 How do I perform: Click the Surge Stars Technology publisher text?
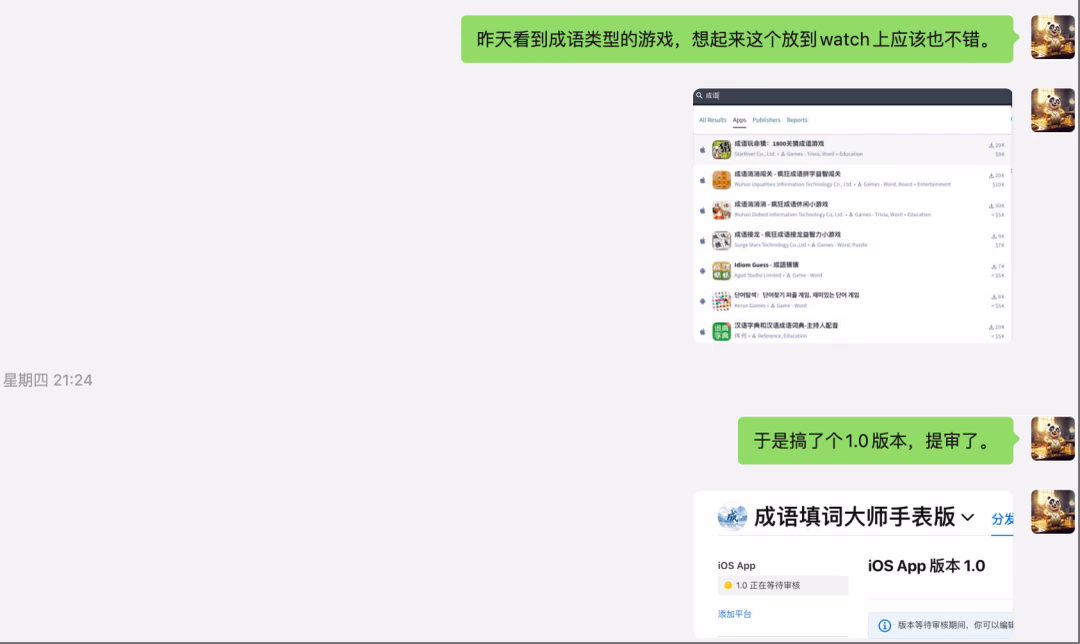click(x=770, y=245)
